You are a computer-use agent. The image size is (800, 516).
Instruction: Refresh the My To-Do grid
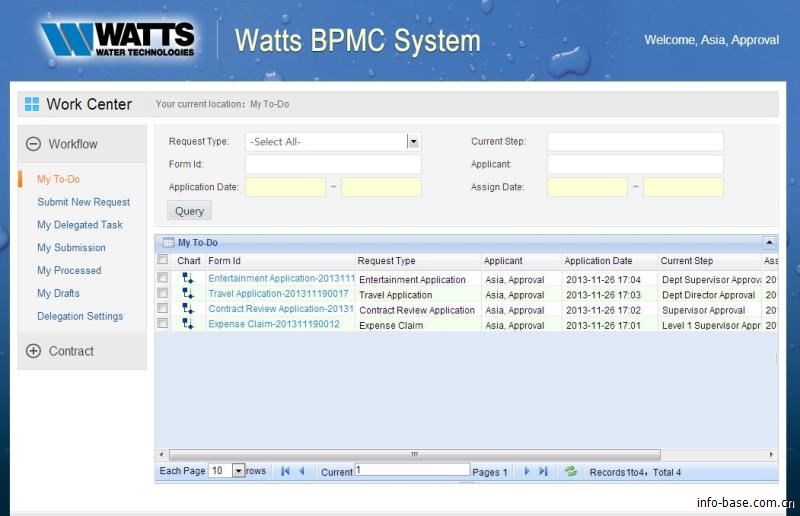coord(570,471)
